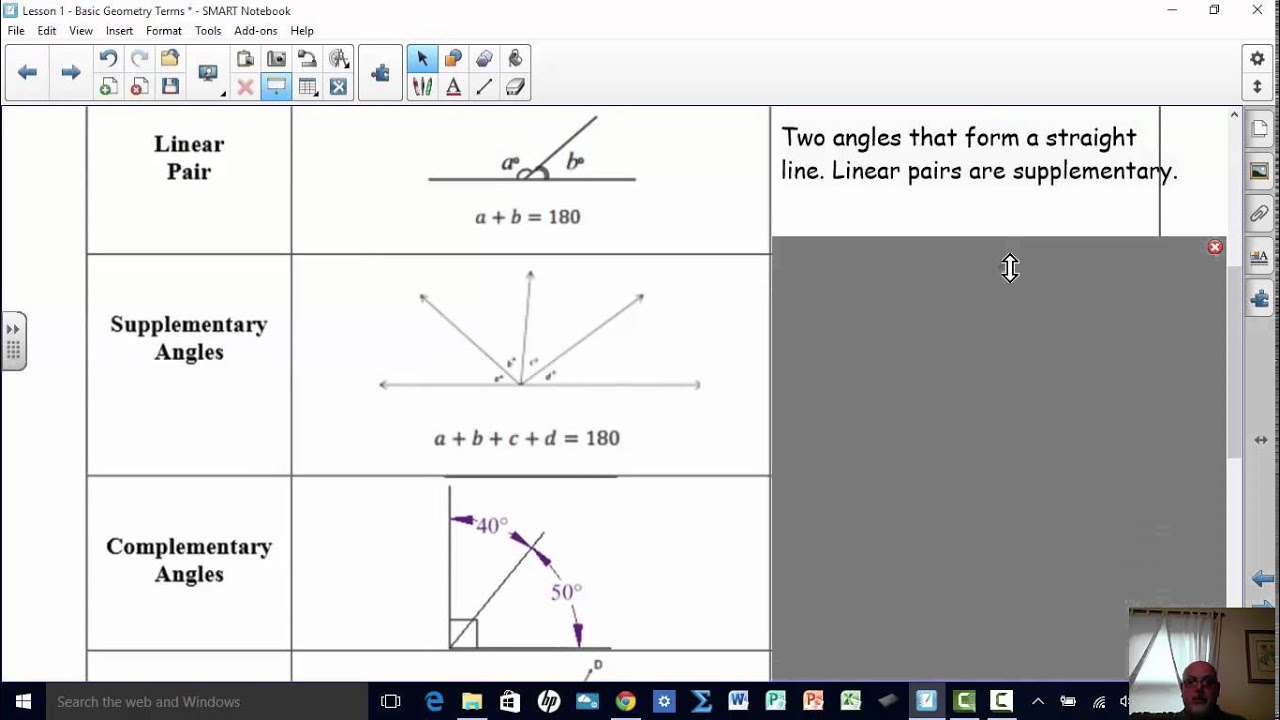Screen dimensions: 1280x720
Task: Open the Edit menu
Action: 47,31
